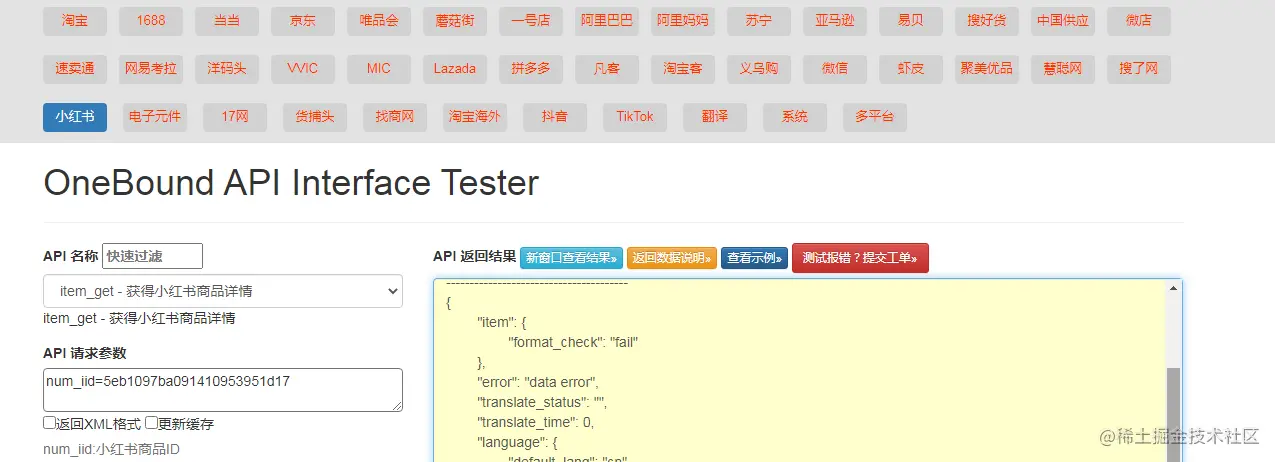Open the 返回数据说明 button
This screenshot has width=1275, height=462.
click(x=672, y=258)
